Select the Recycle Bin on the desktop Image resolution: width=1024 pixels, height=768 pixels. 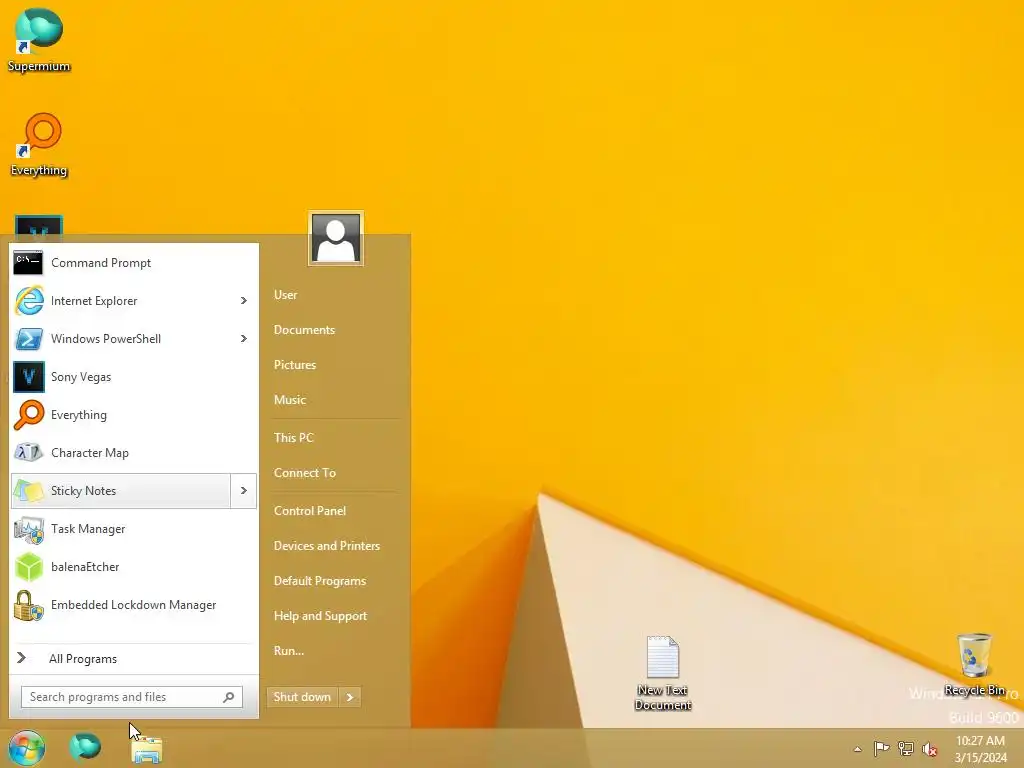coord(974,665)
